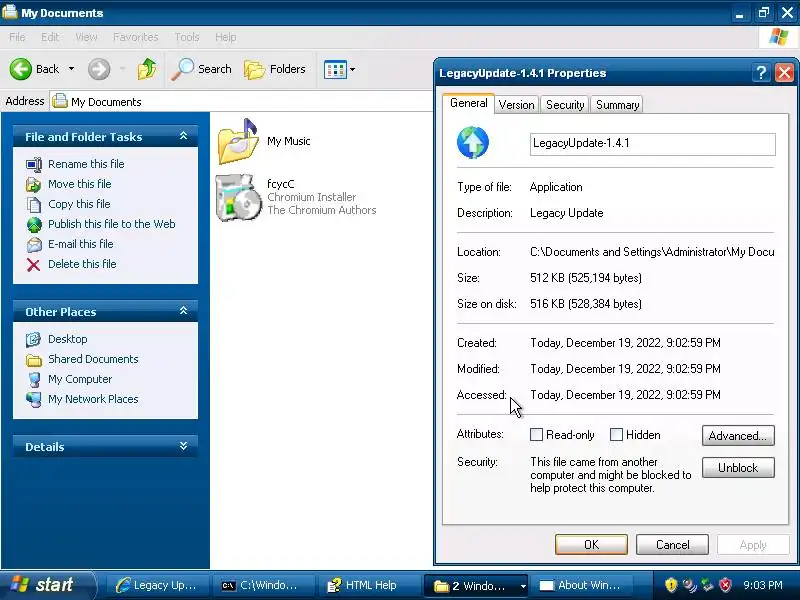Collapse the Other Places panel
This screenshot has width=800, height=600.
[x=183, y=311]
